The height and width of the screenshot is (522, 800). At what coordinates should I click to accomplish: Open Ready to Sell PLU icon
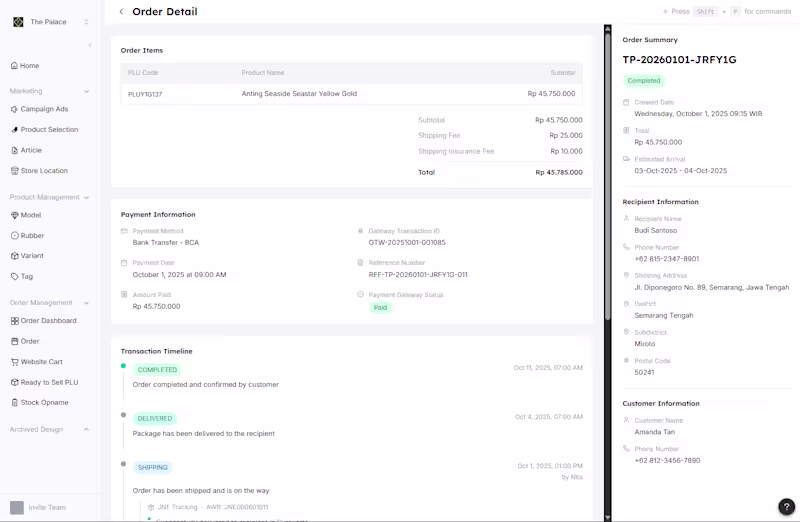pos(14,382)
